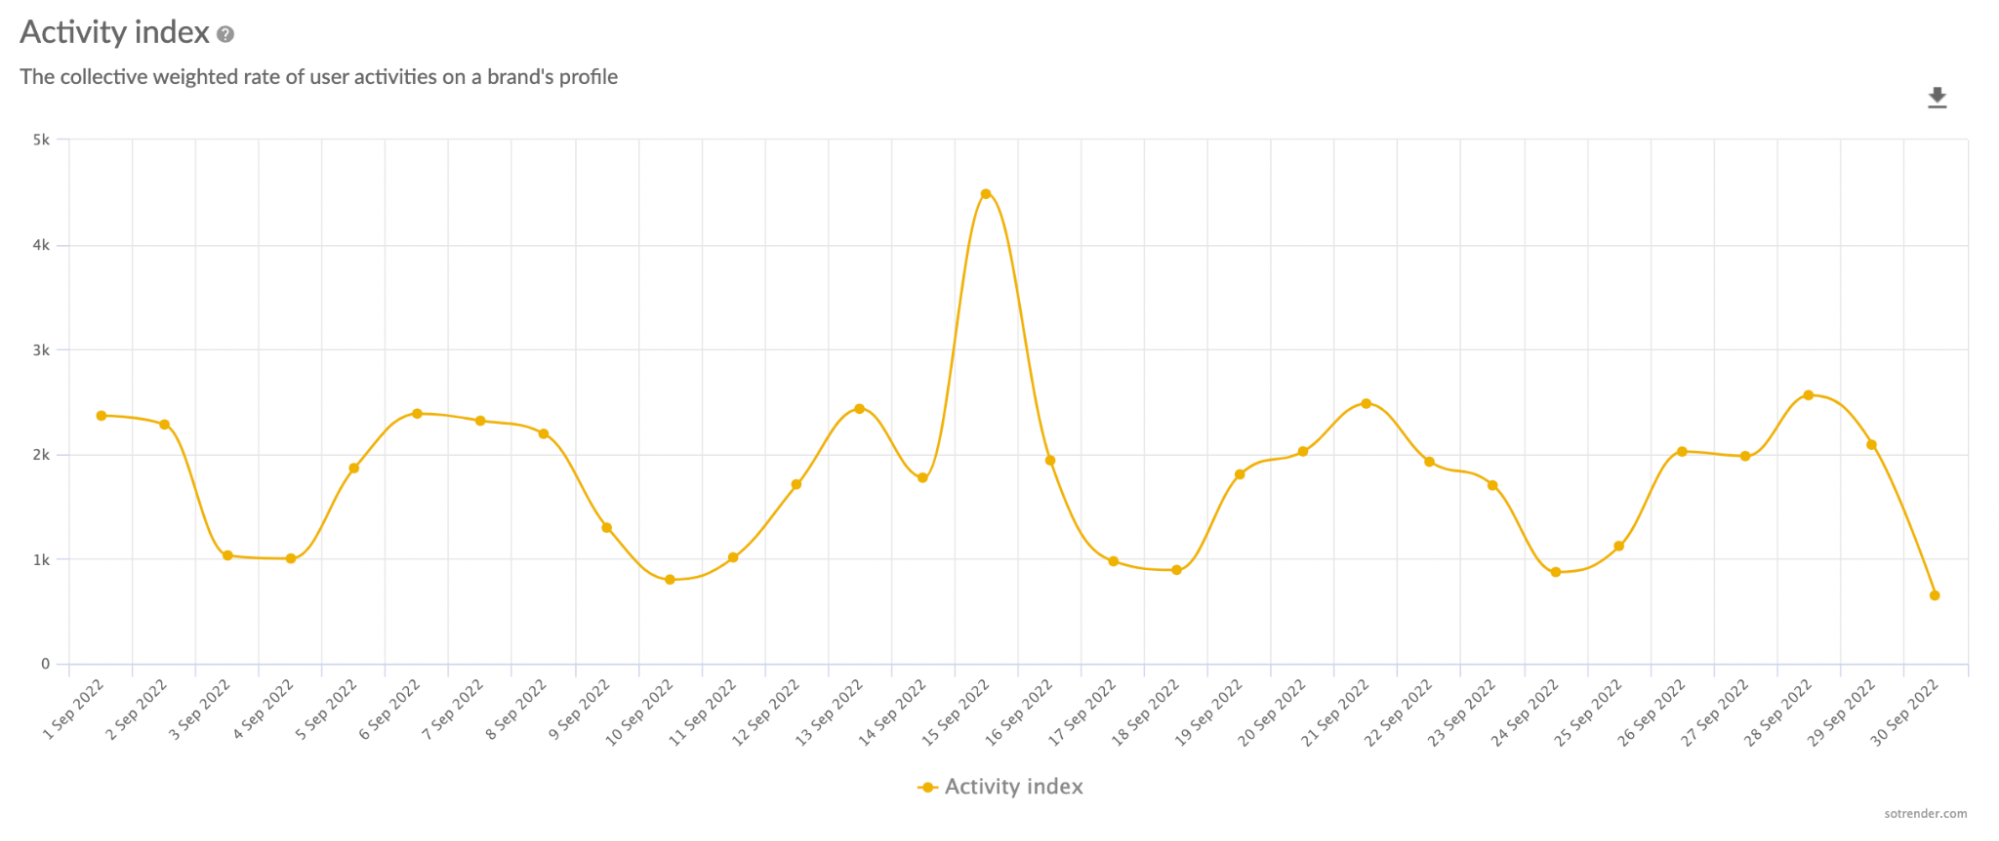The height and width of the screenshot is (841, 1999).
Task: Click the 15 Sep 2022 axis label
Action: click(956, 712)
